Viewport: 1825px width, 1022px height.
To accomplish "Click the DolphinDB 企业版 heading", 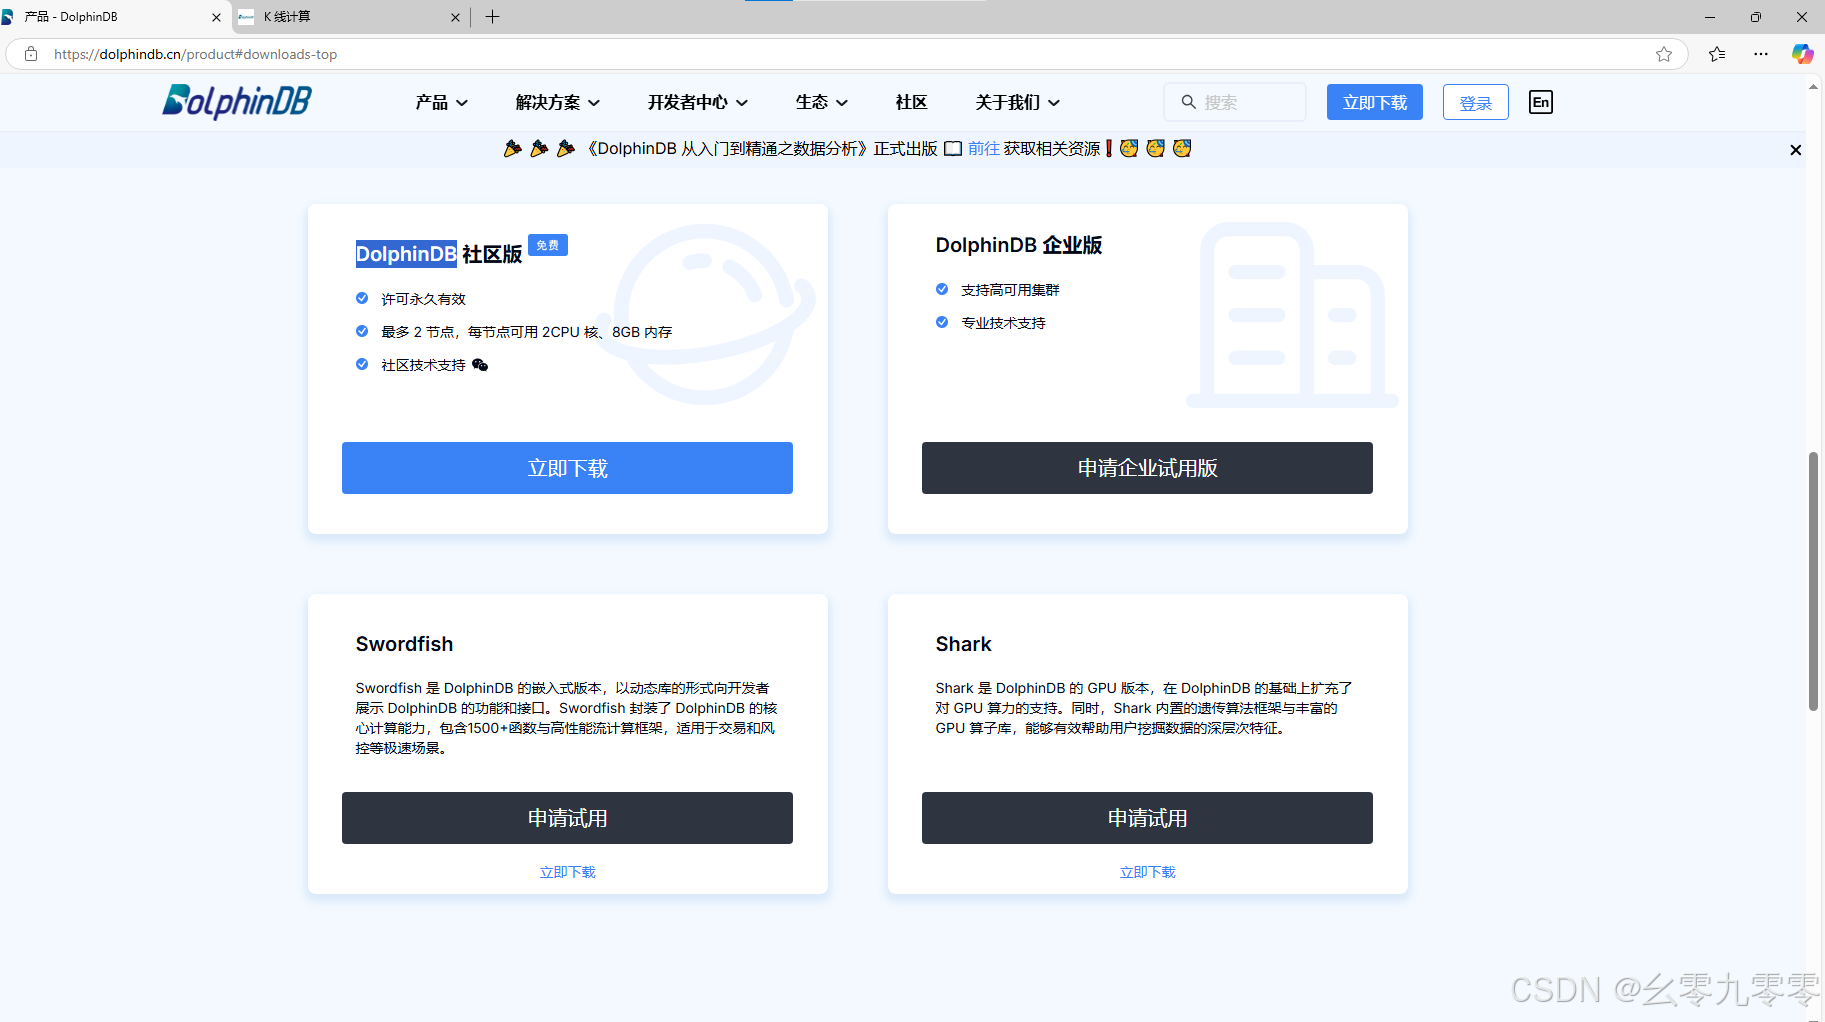I will click(x=1018, y=245).
